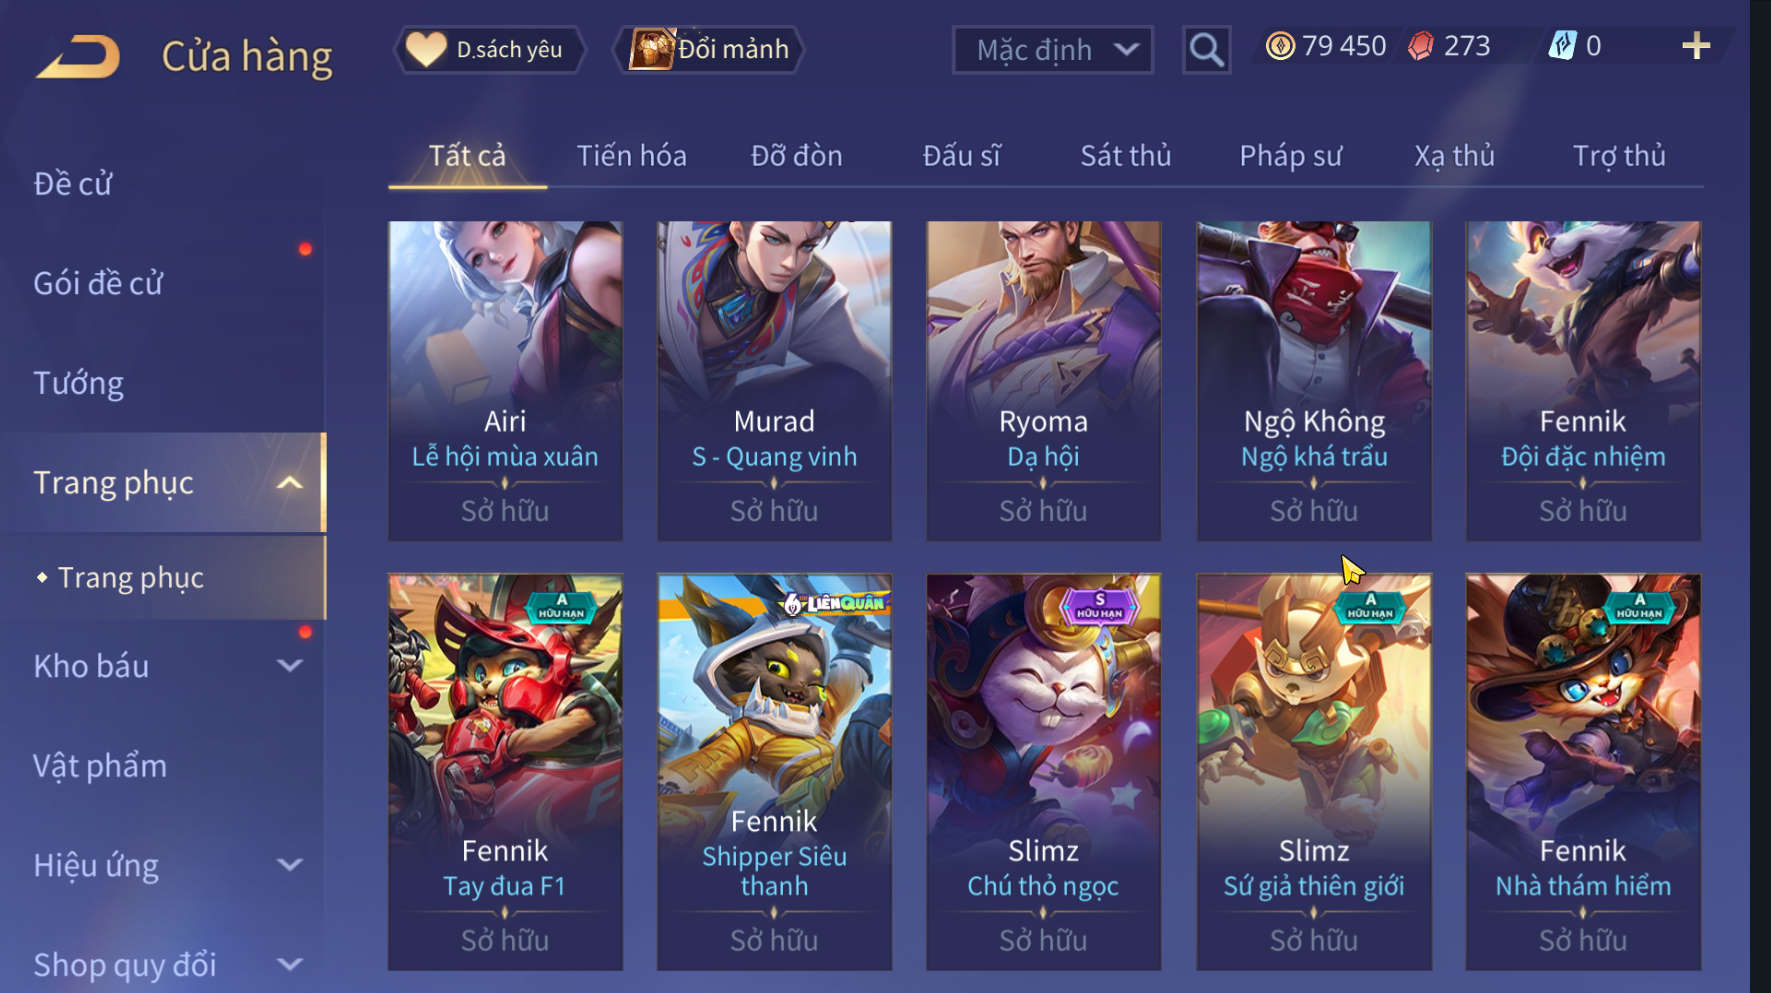The image size is (1771, 993).
Task: Select the Murad S - Quang vinh skin card
Action: pyautogui.click(x=774, y=381)
